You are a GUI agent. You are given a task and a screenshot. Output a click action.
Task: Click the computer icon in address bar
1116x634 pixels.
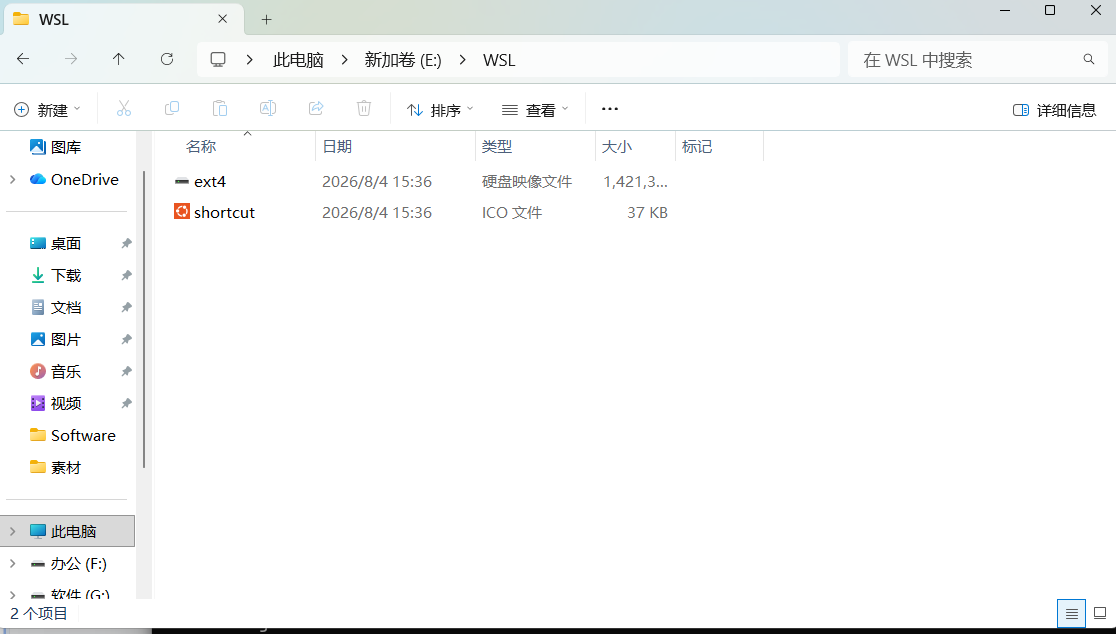pos(218,60)
